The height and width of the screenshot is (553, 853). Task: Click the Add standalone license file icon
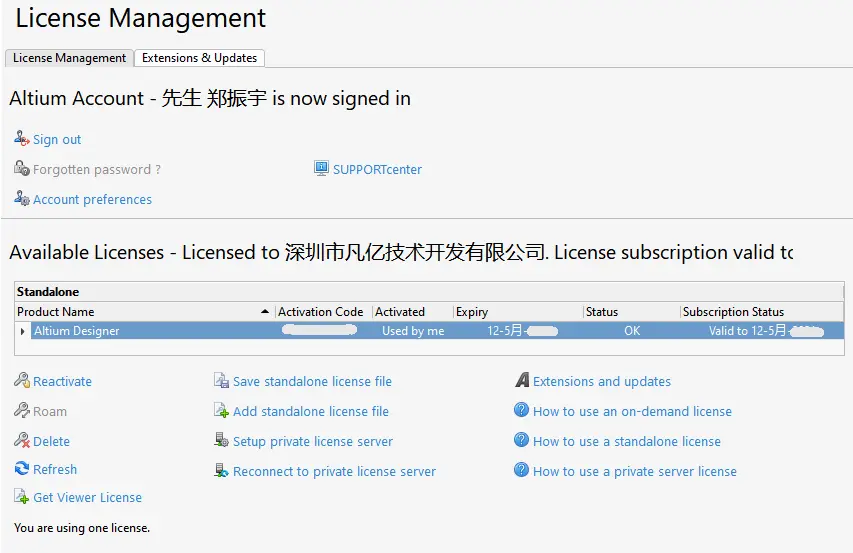tap(221, 410)
